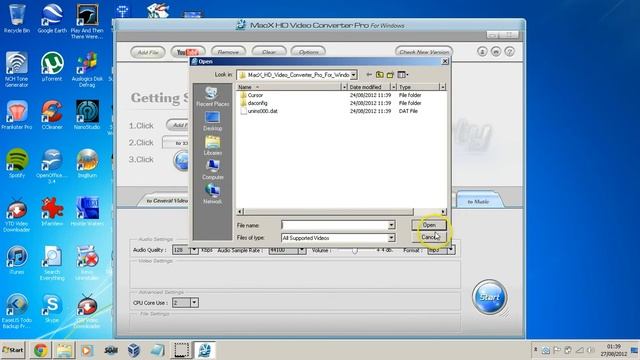Click Check New Version in MacX window
Image resolution: width=640 pixels, height=360 pixels.
pos(424,52)
